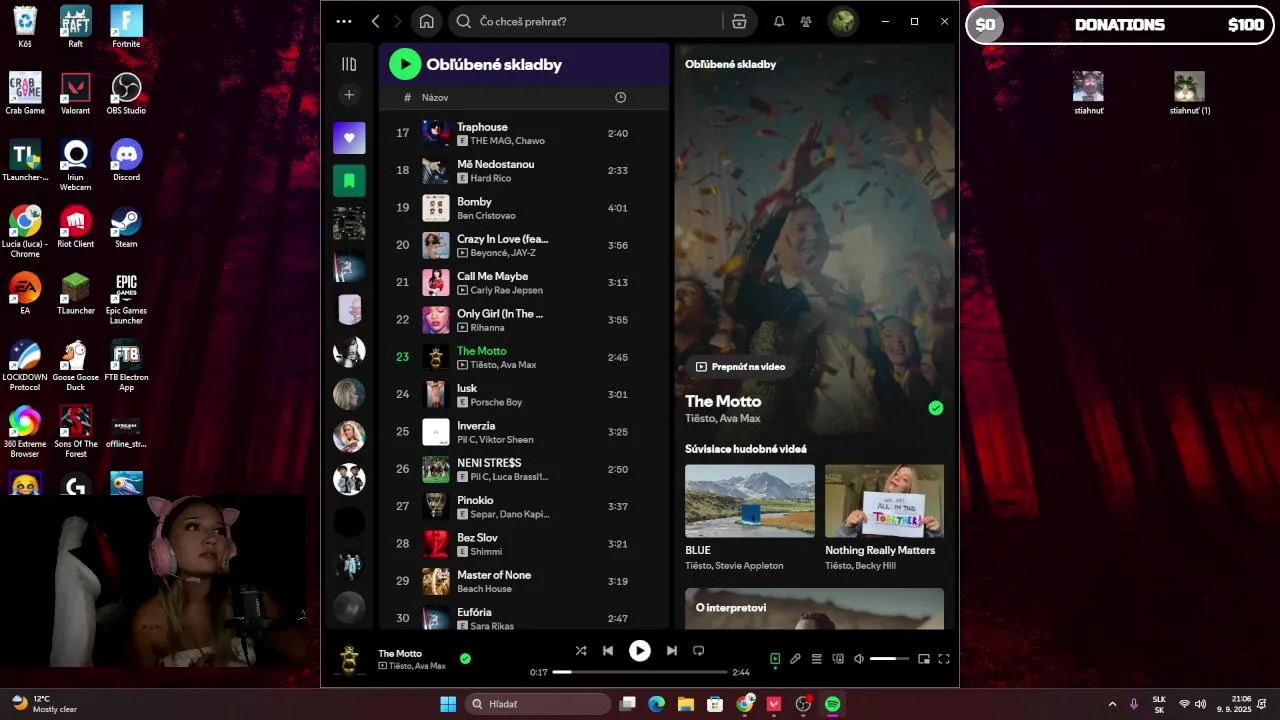The height and width of the screenshot is (720, 1280).
Task: Sort by the duration clock column icon
Action: click(620, 97)
